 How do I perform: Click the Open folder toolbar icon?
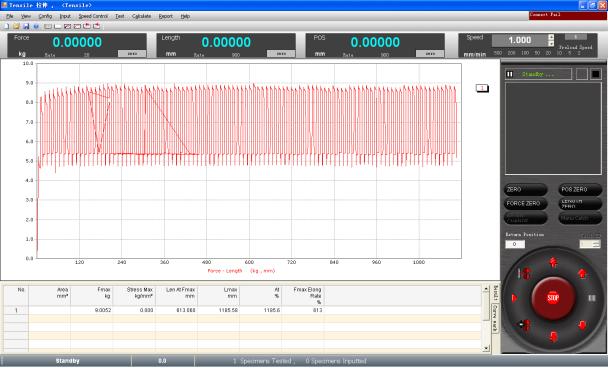16,26
